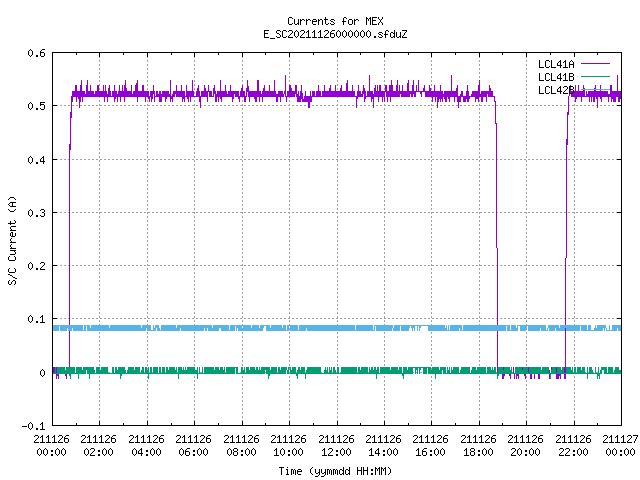The width and height of the screenshot is (640, 480).
Task: Click the 211126 18:00 x-axis tick label
Action: (478, 445)
